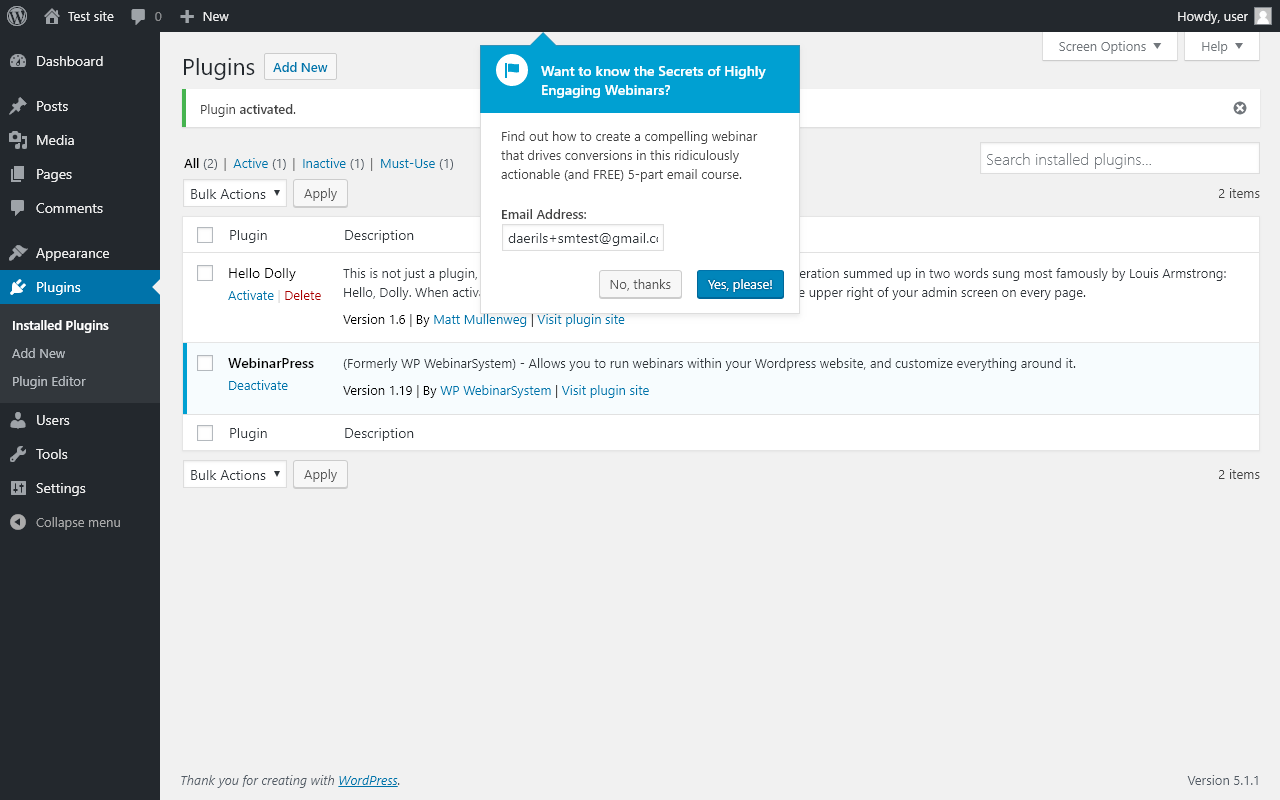
Task: Click the WordPress logo icon
Action: click(17, 16)
